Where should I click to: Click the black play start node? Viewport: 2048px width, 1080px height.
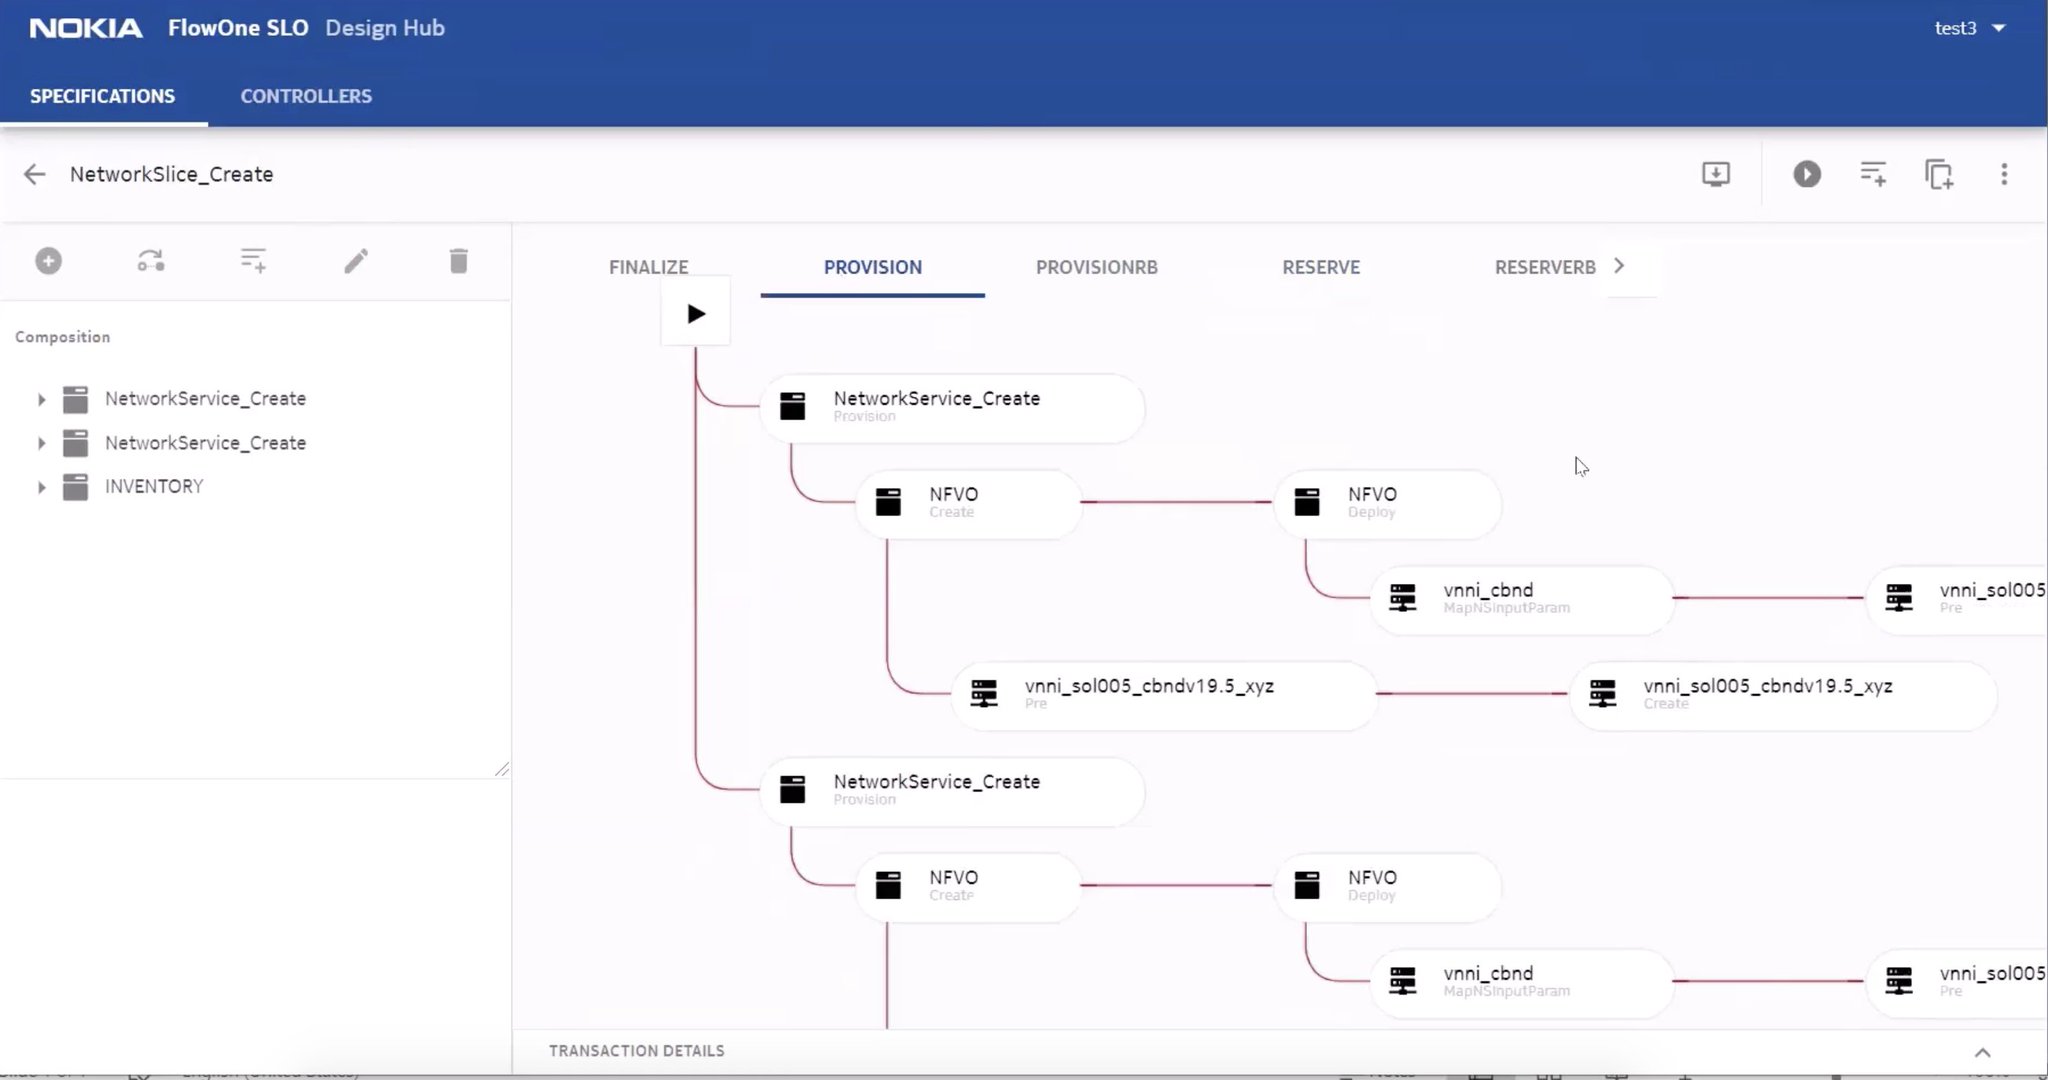[696, 314]
